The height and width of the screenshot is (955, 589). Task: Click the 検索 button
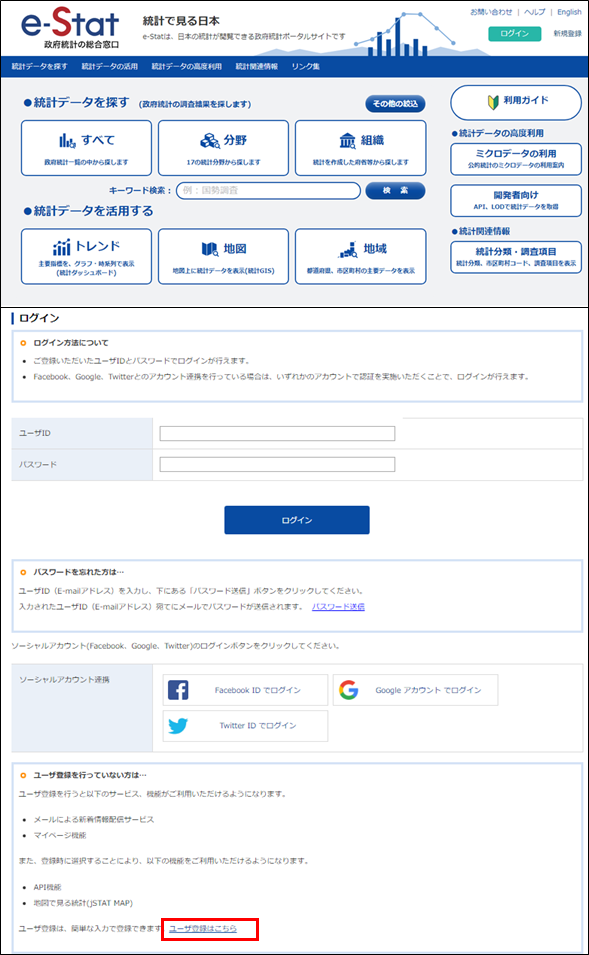[x=395, y=191]
